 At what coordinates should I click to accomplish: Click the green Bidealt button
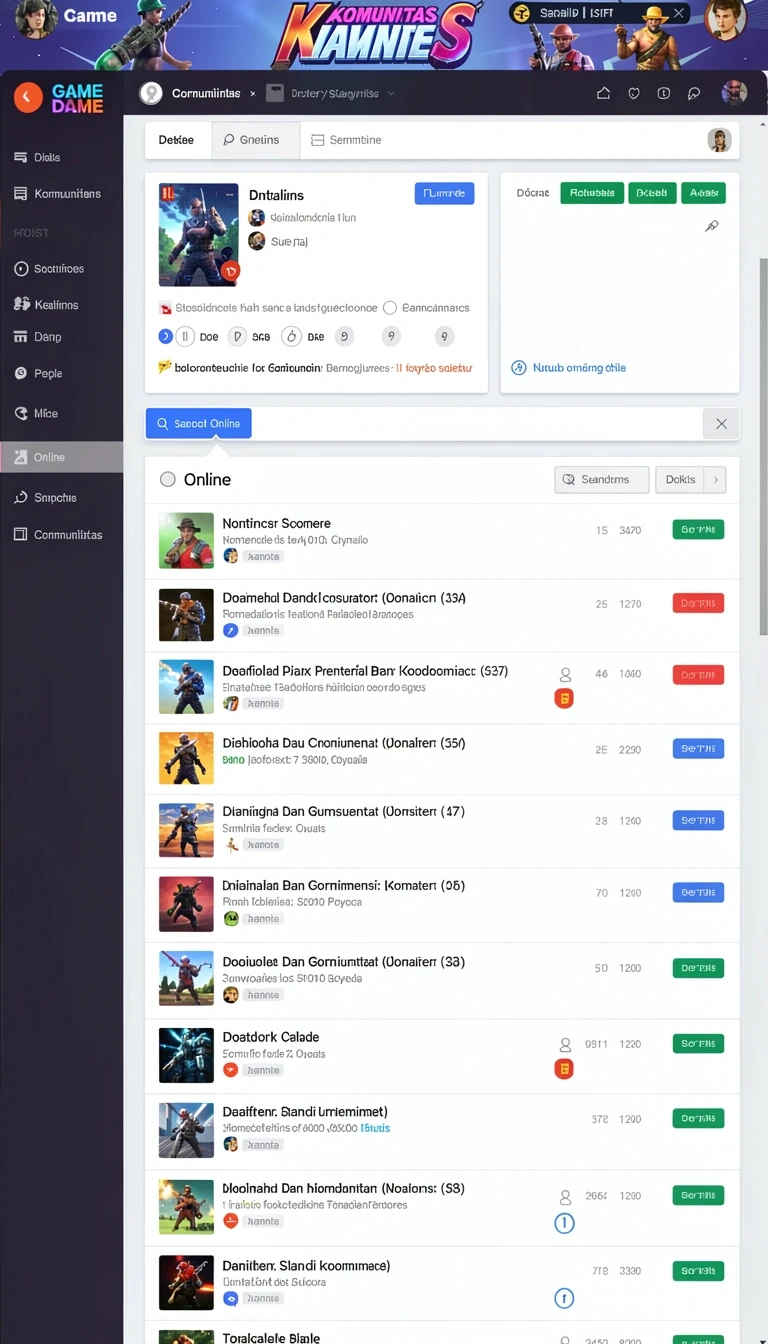(652, 193)
